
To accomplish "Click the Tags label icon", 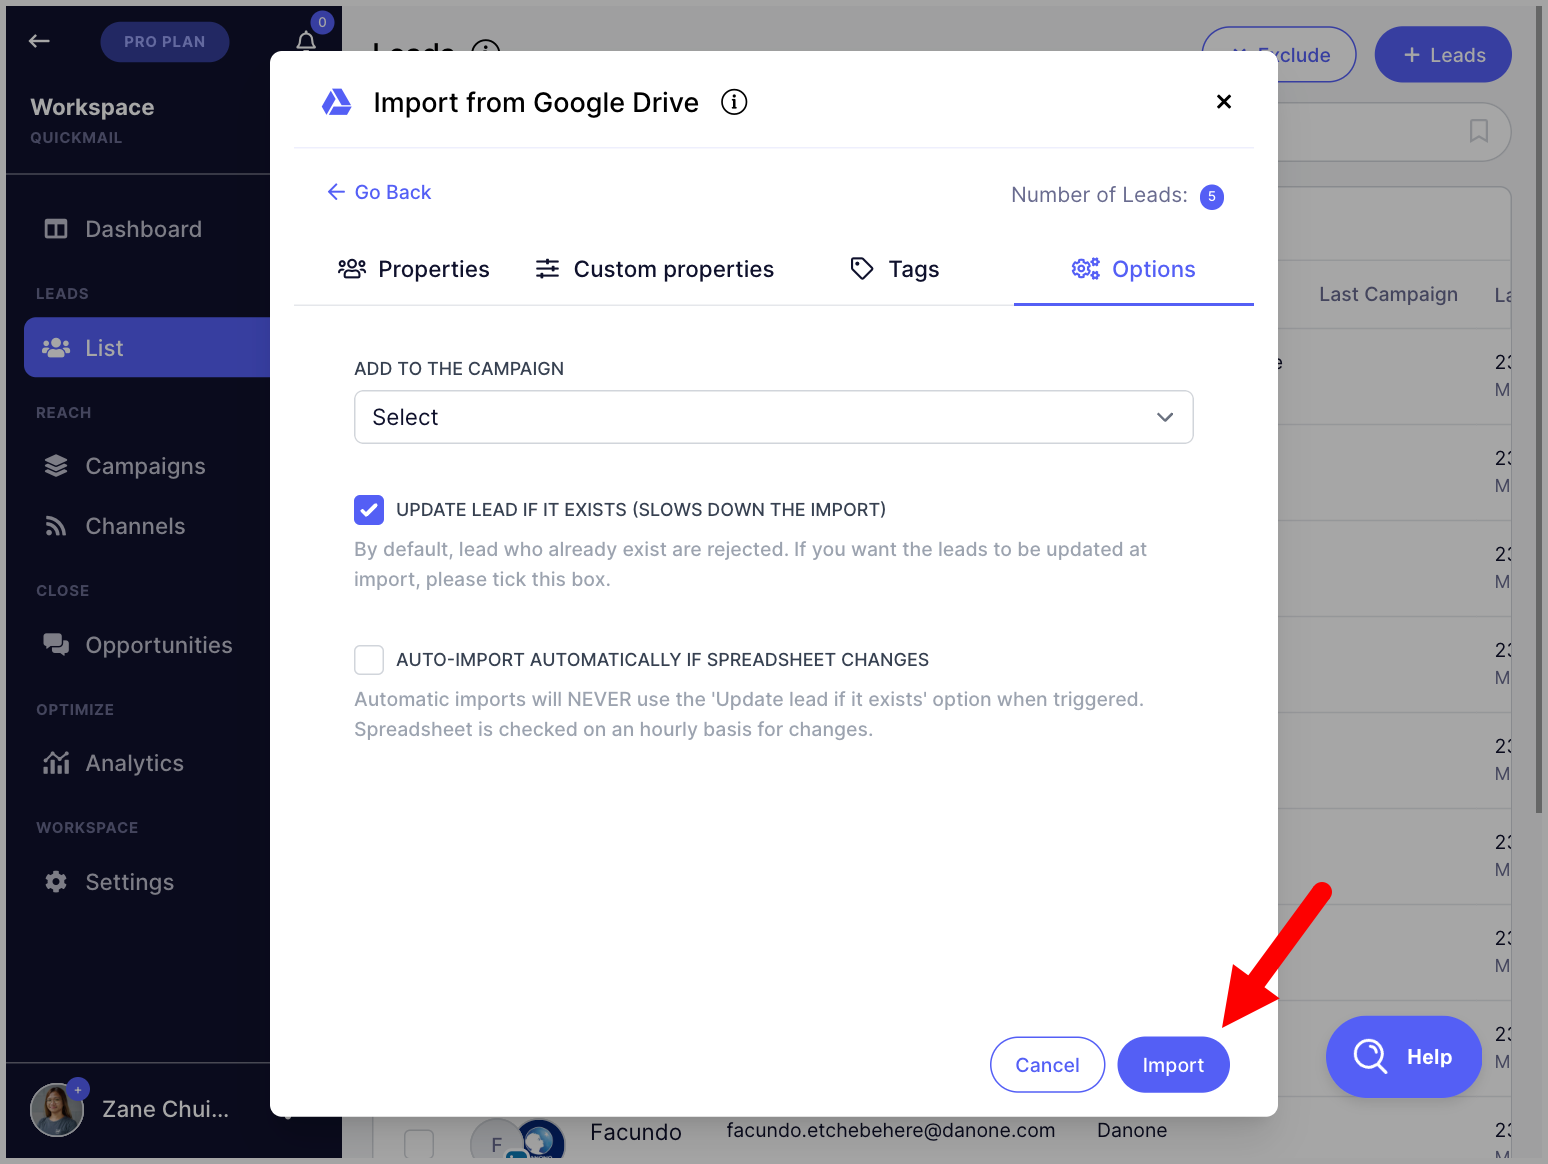I will (x=862, y=268).
